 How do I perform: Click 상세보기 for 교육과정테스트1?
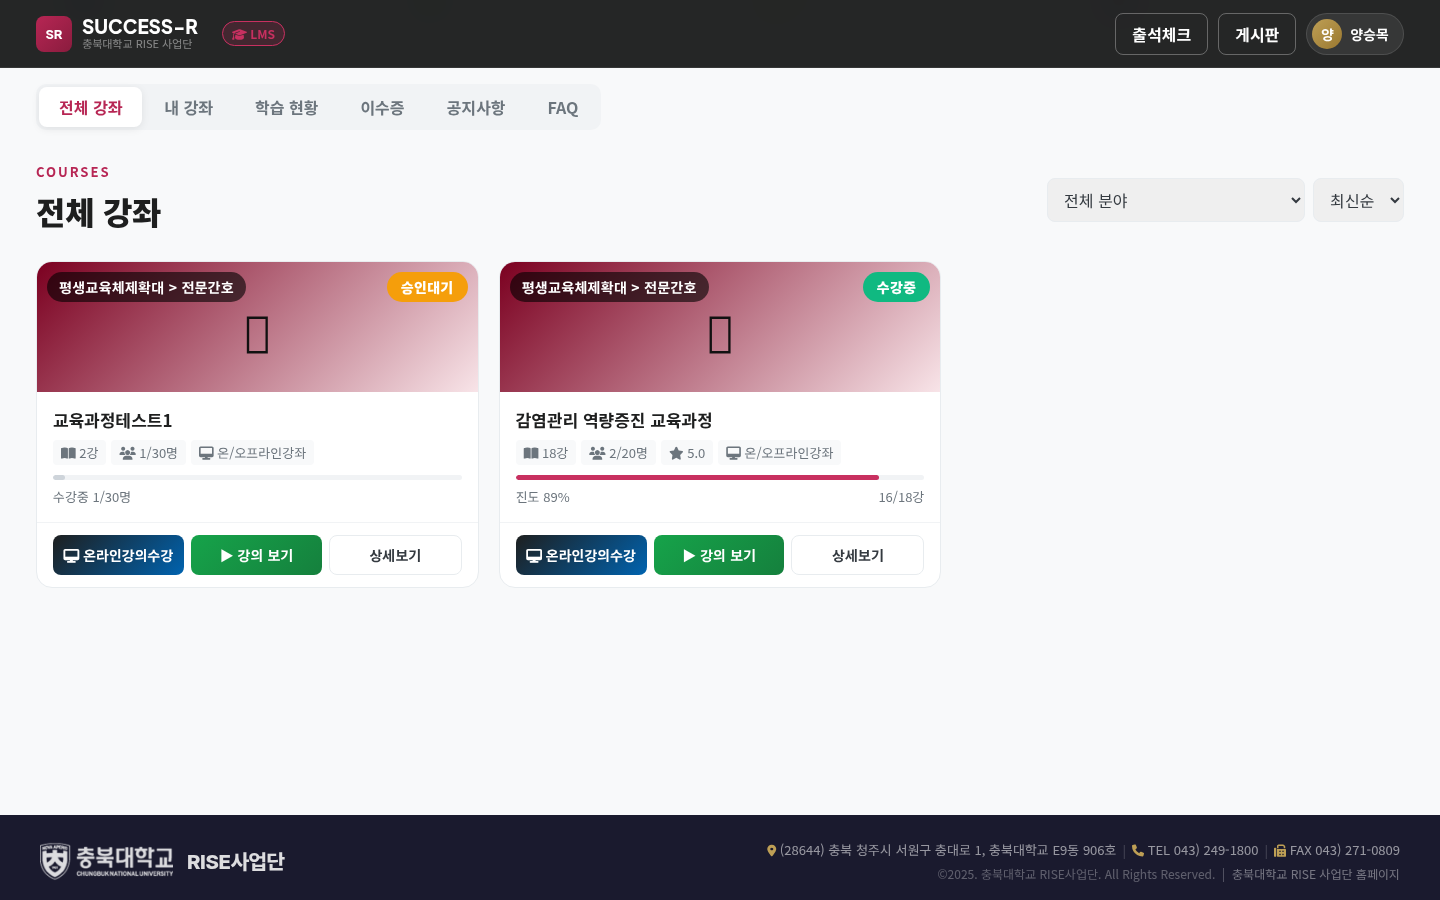click(x=395, y=555)
